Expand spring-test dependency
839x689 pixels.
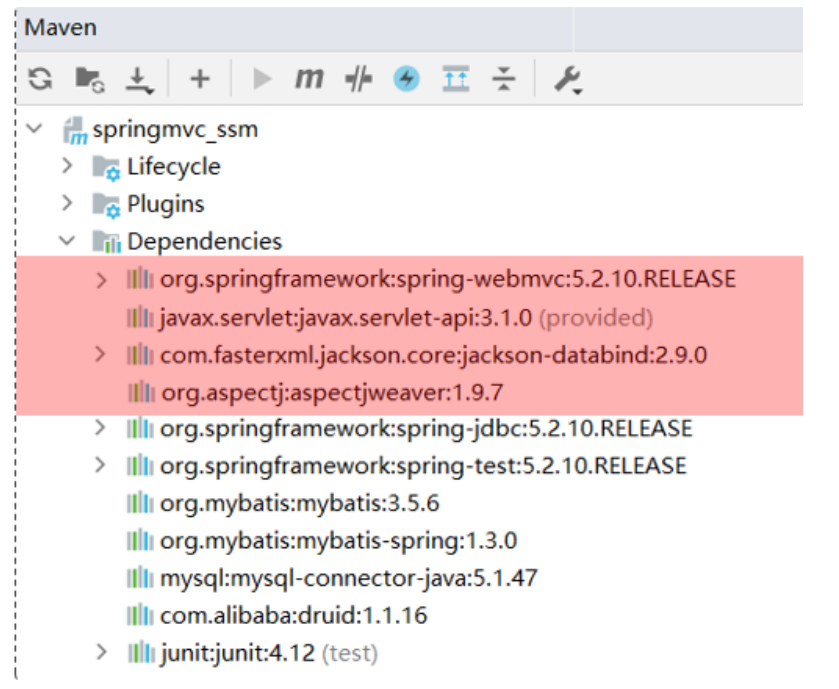click(100, 465)
